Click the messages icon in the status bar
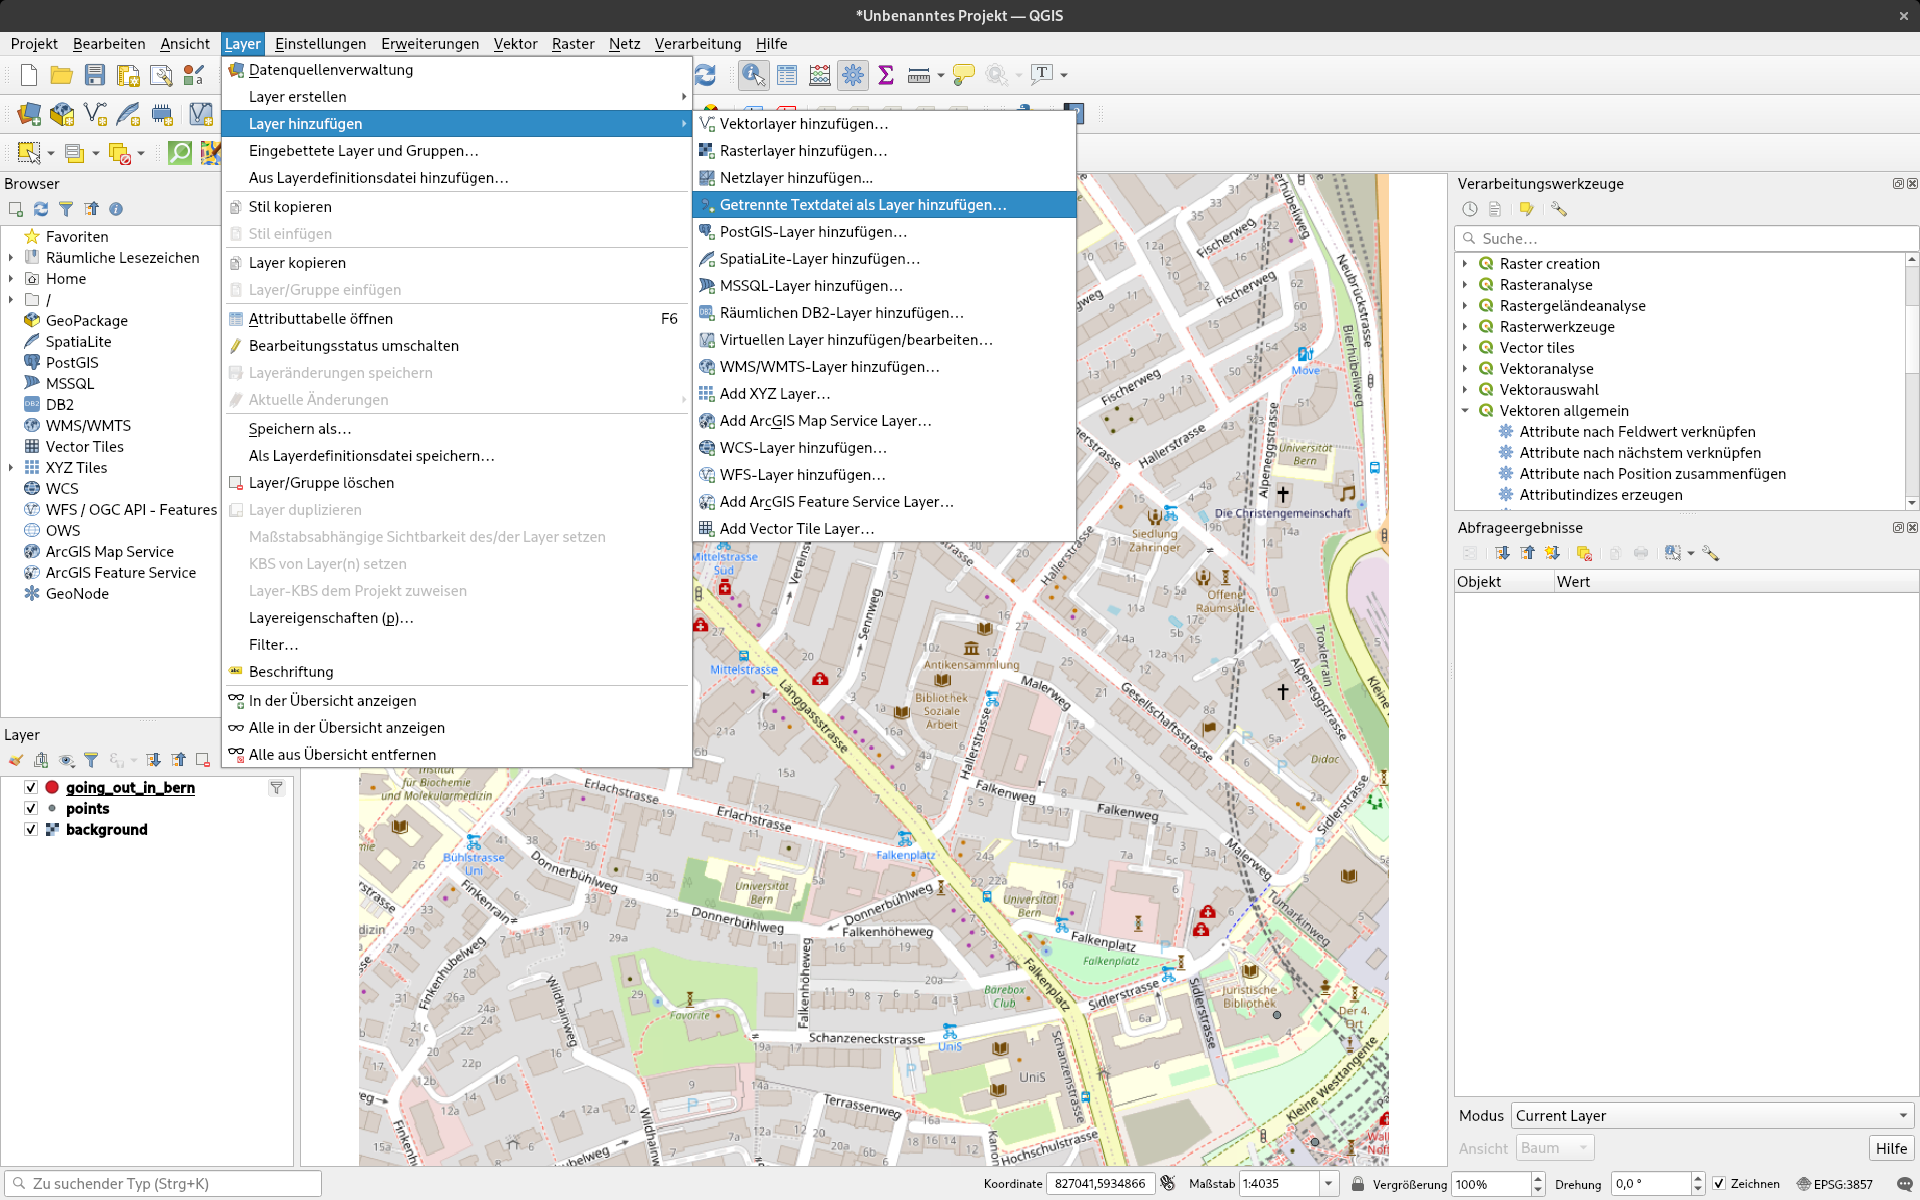 point(1904,1184)
